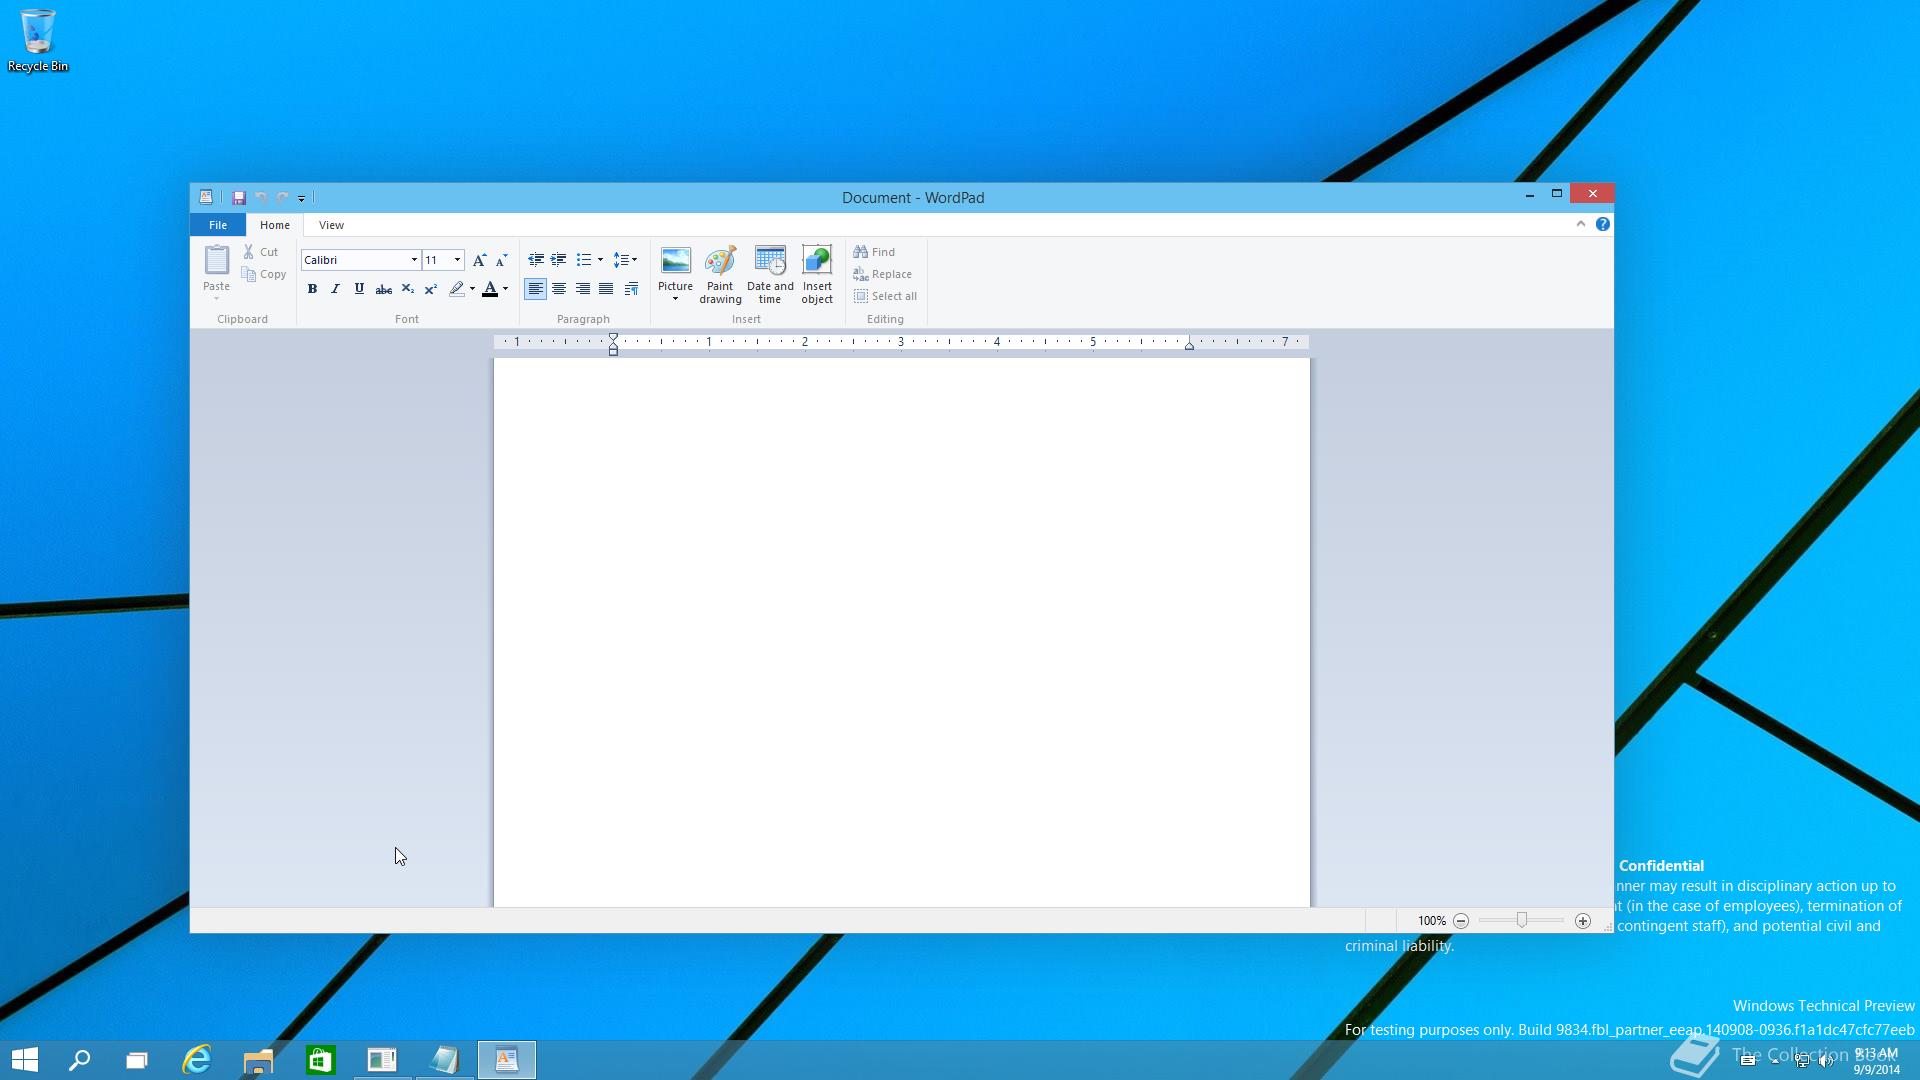The width and height of the screenshot is (1920, 1080).
Task: Click the Paste clipboard icon
Action: pos(217,260)
